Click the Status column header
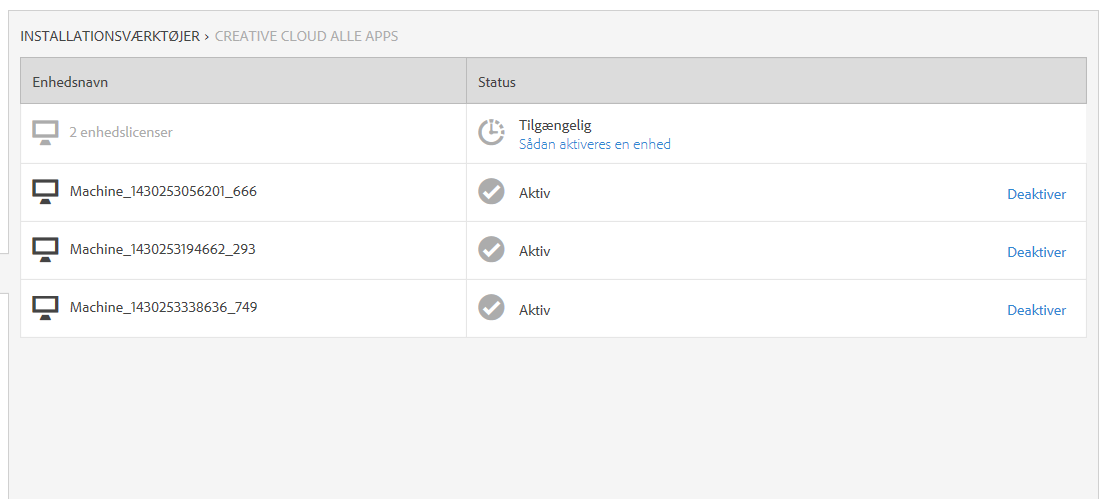This screenshot has width=1105, height=499. (497, 82)
